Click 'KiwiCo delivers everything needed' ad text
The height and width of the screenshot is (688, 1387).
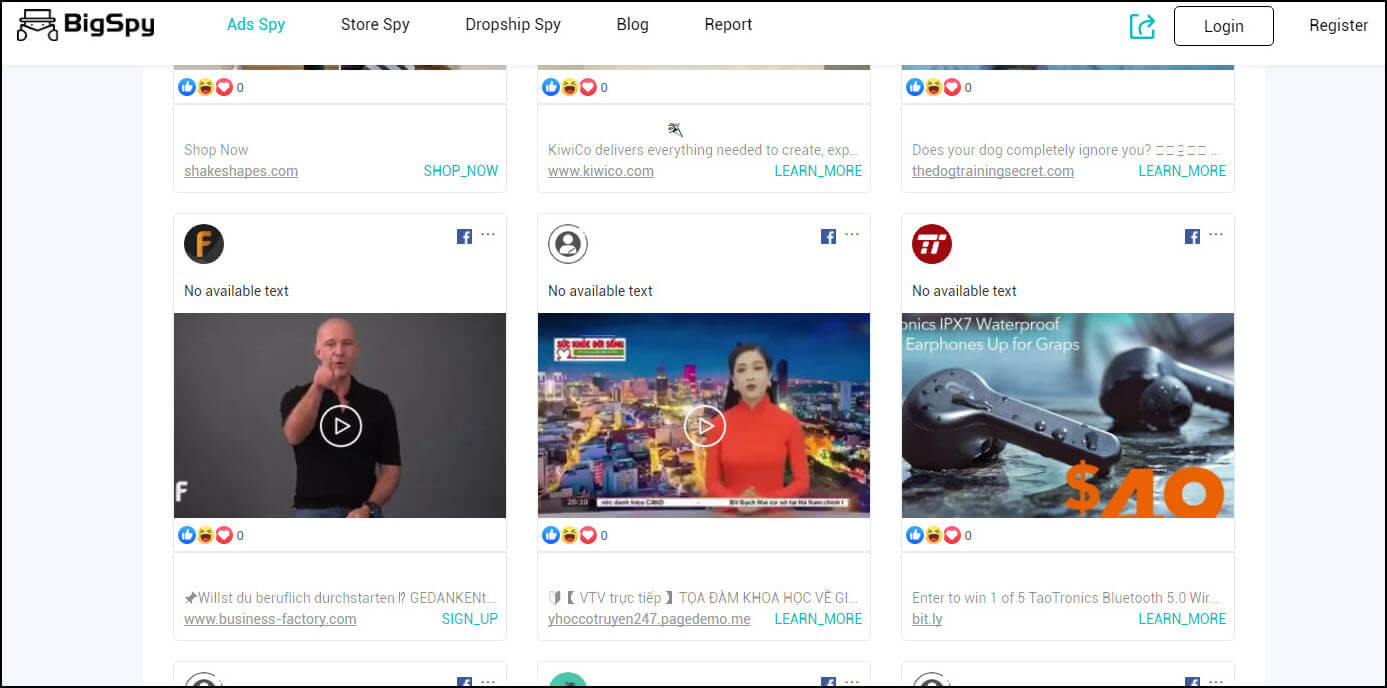[x=703, y=150]
